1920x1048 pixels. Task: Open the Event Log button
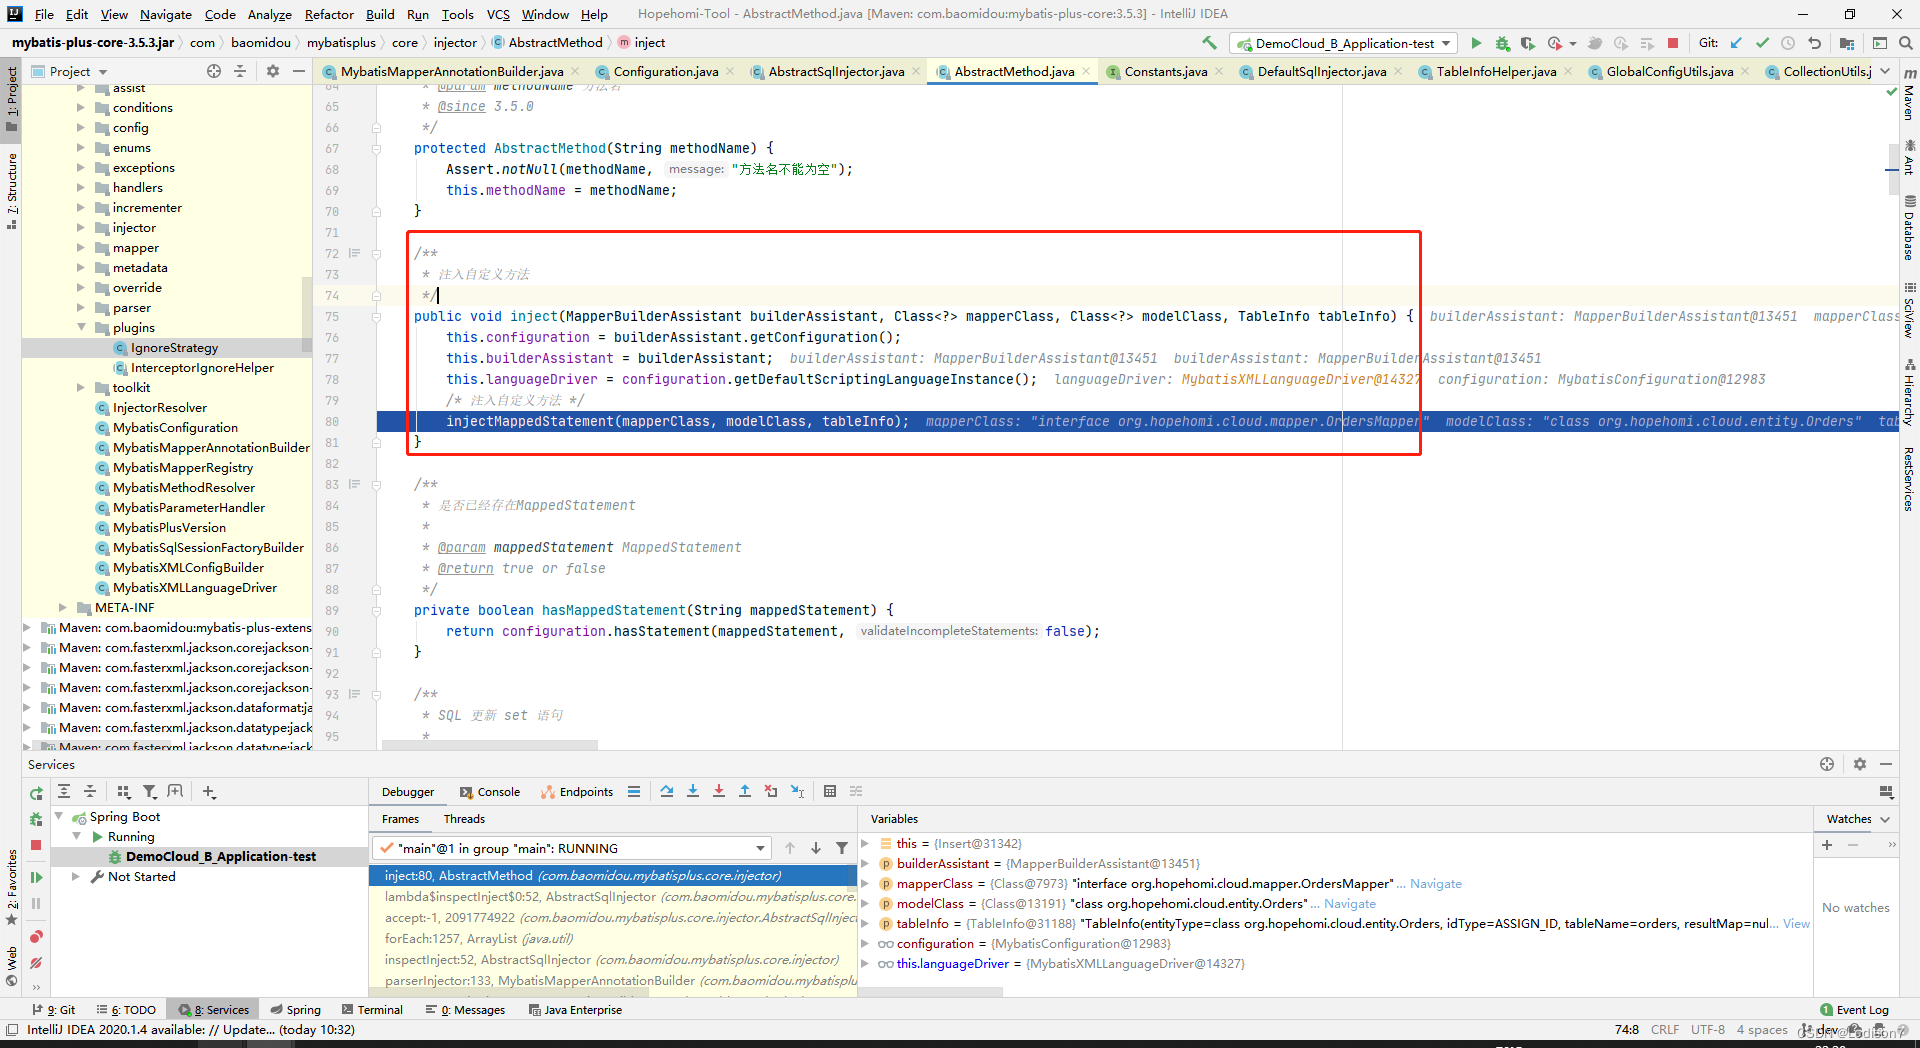tap(1854, 1009)
